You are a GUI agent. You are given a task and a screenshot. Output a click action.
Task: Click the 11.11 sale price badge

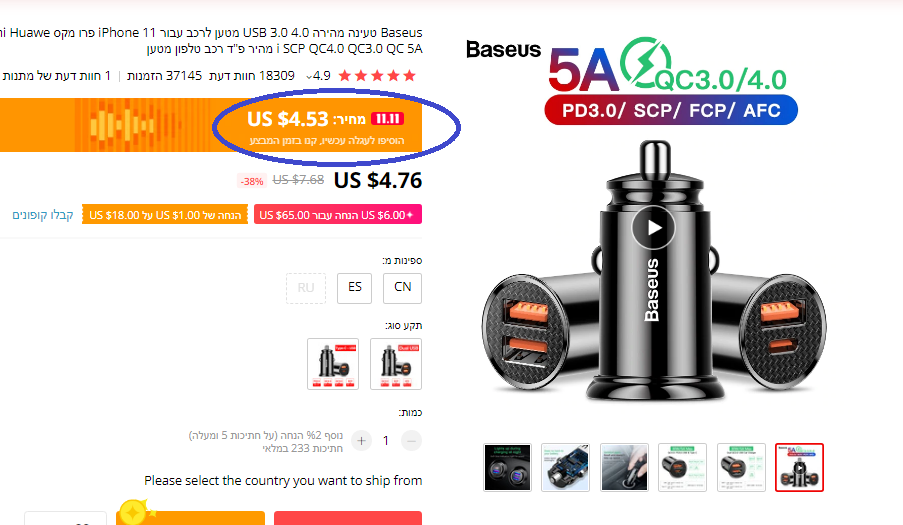tap(387, 119)
